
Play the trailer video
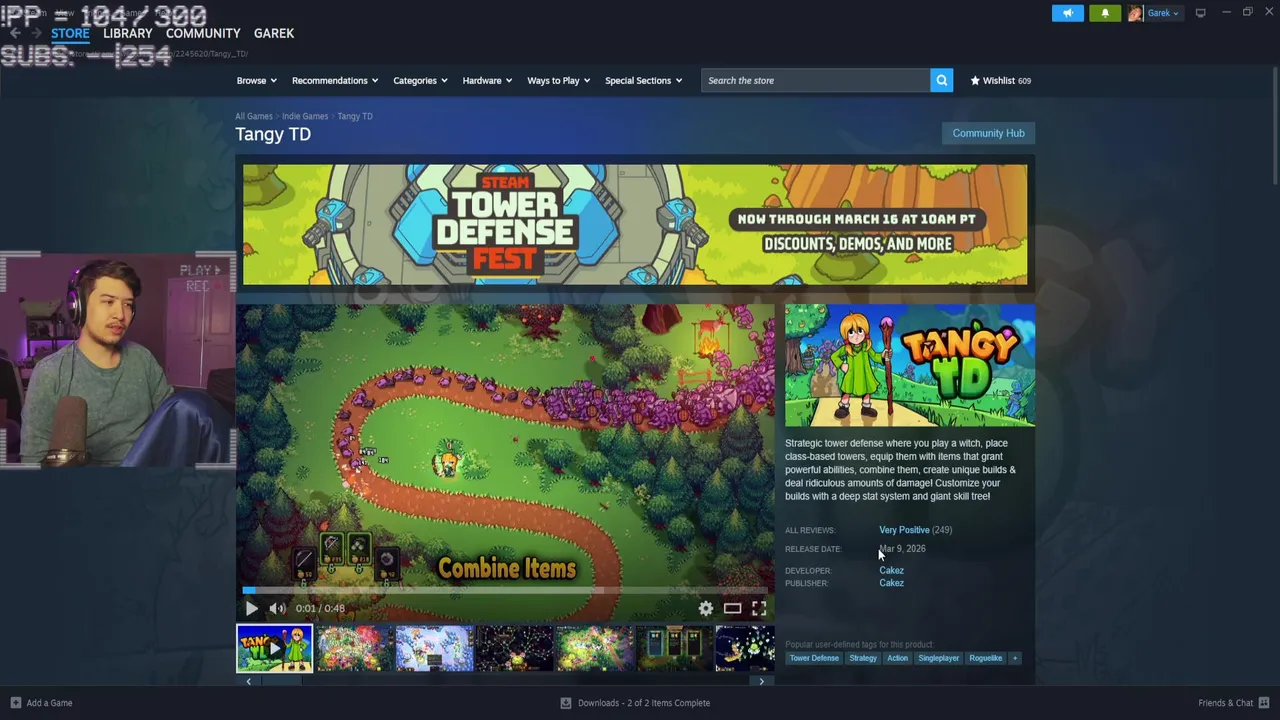[x=251, y=608]
